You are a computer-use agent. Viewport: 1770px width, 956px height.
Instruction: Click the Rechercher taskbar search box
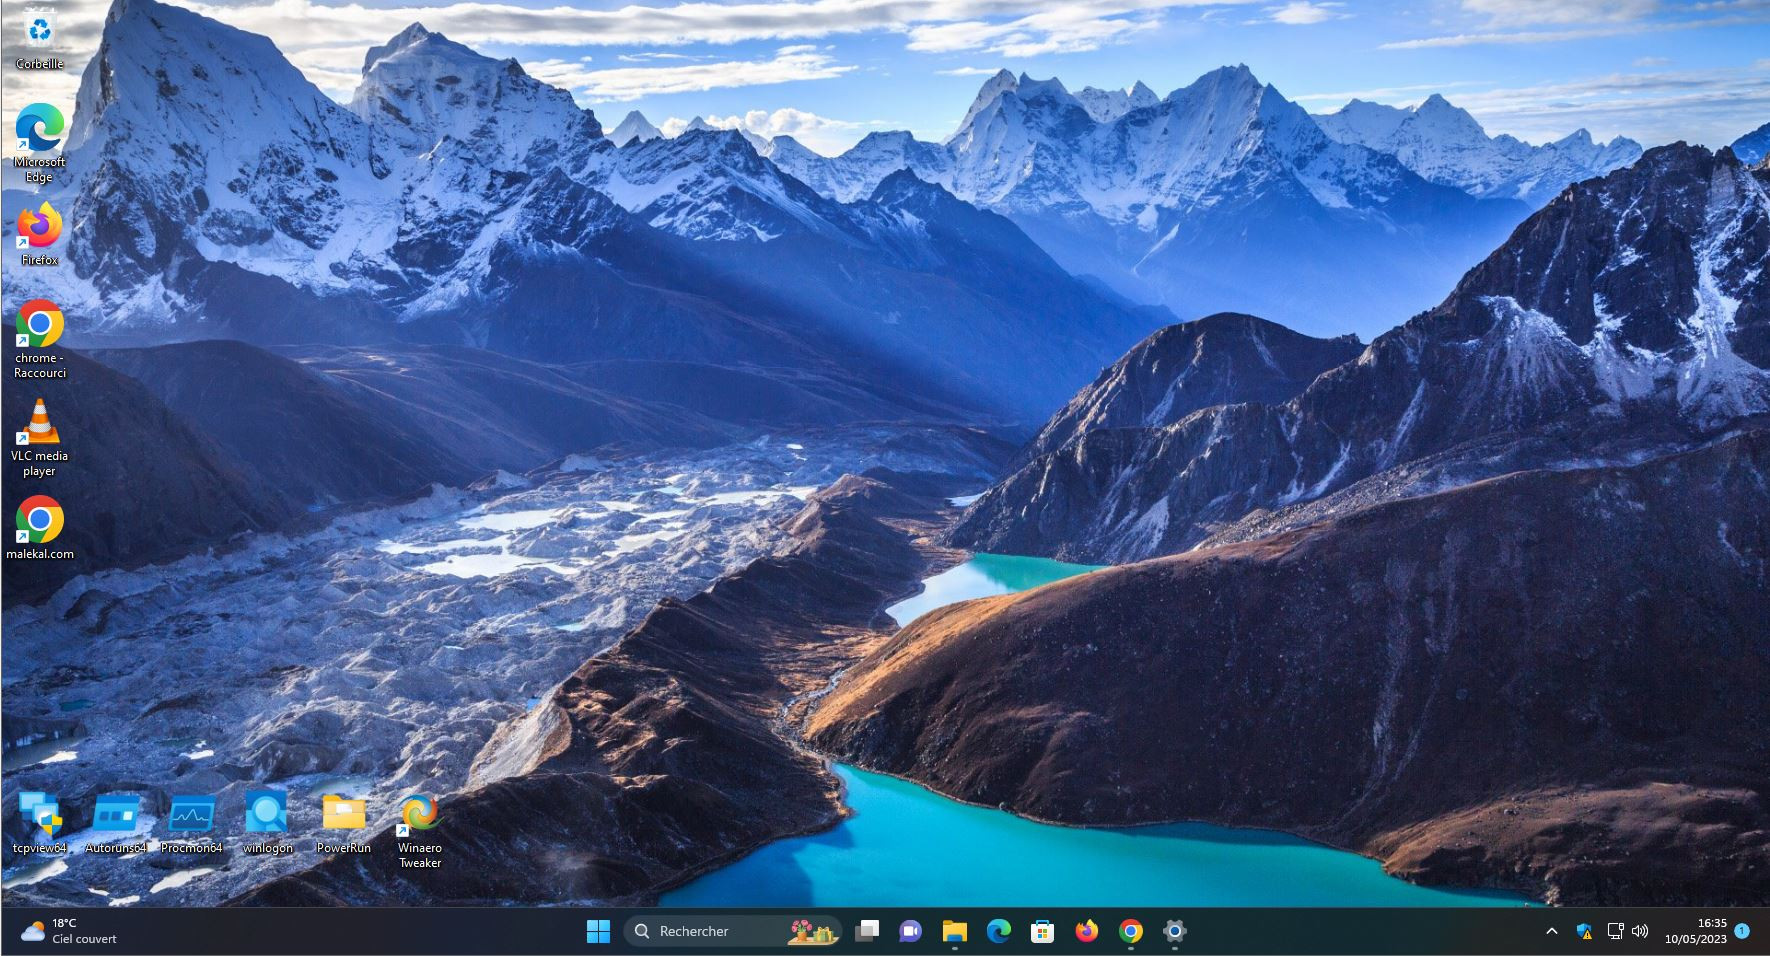(733, 931)
